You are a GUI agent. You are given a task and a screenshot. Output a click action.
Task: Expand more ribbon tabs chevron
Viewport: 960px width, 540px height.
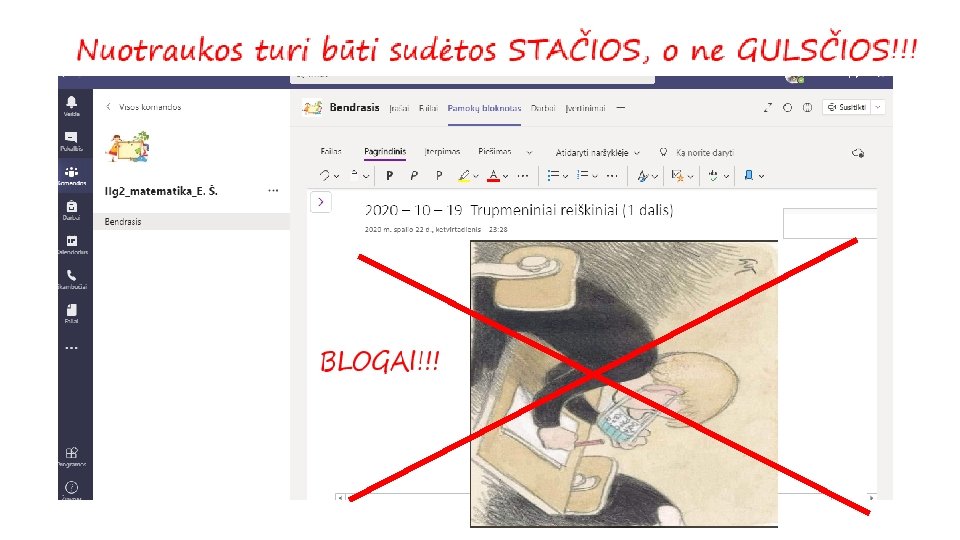point(530,152)
